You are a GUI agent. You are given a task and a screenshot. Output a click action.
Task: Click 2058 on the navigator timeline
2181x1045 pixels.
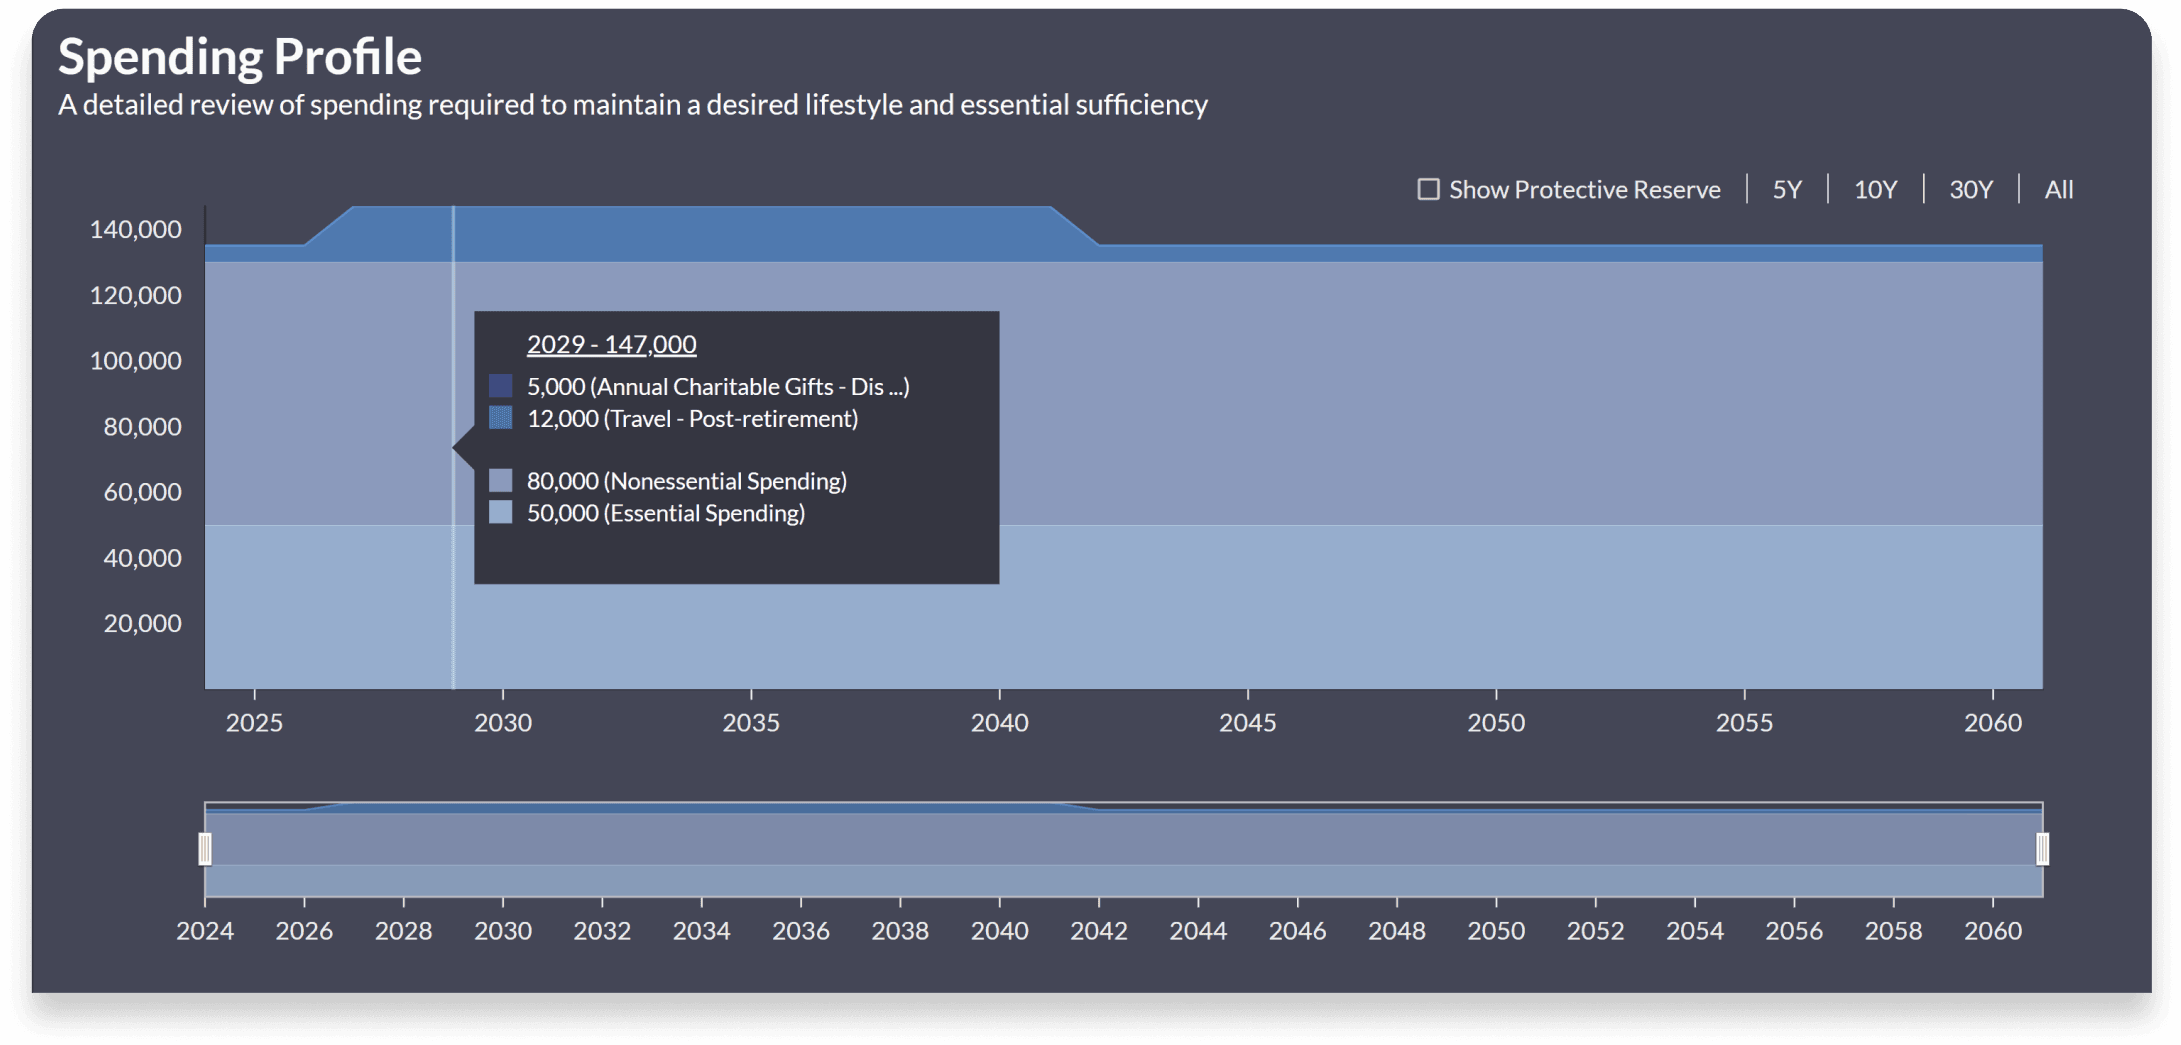(1893, 930)
